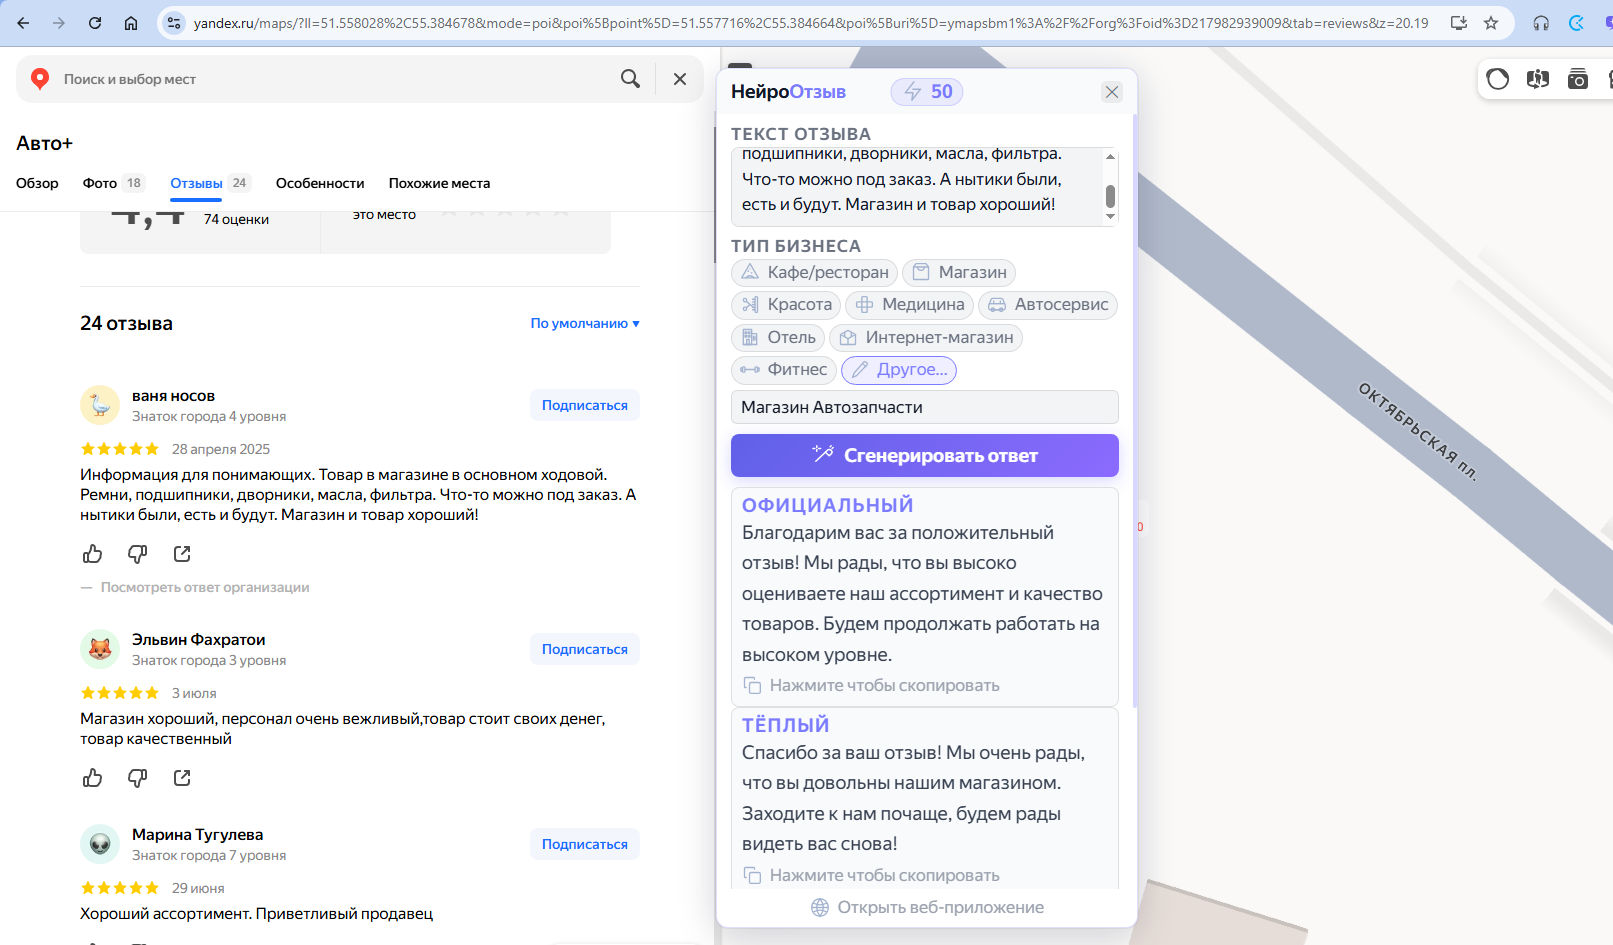Toggle the Другое... business type chip
Screen dimensions: 1613x945
(899, 370)
